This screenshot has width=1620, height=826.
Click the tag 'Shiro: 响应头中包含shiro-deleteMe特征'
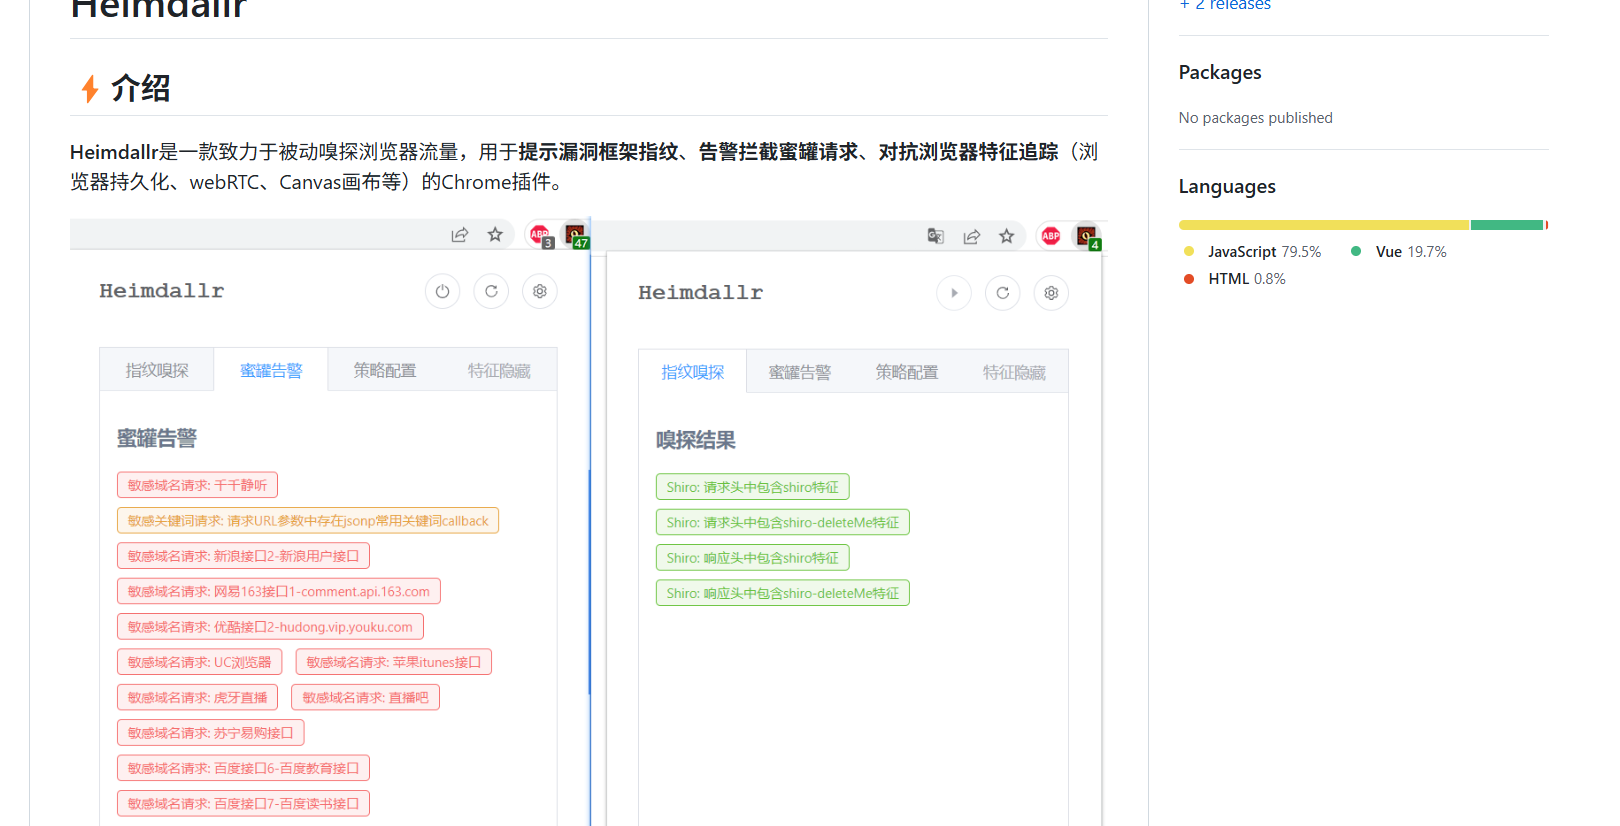click(783, 593)
